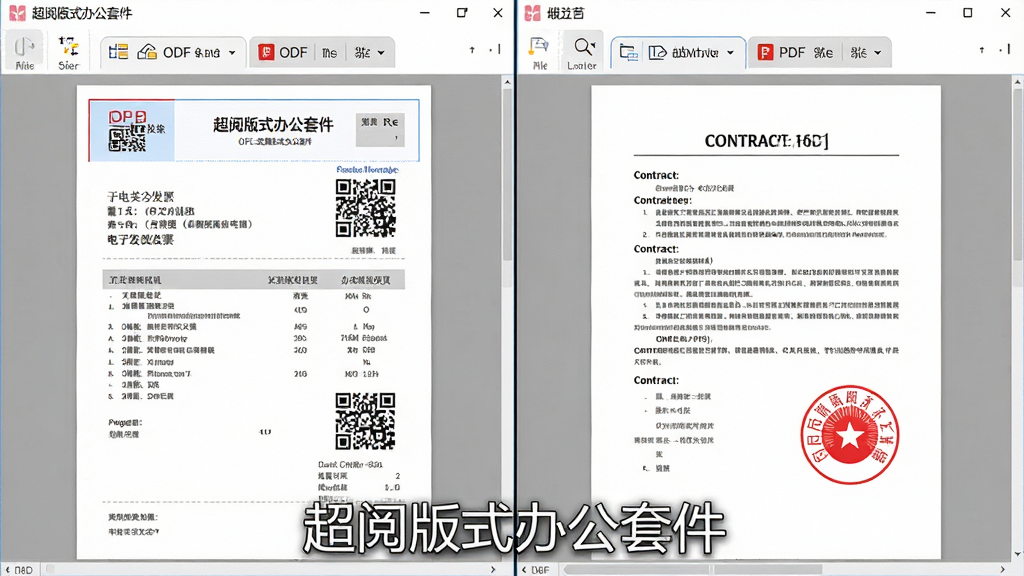Click the '0BD' status label in the invoice window

(x=24, y=569)
